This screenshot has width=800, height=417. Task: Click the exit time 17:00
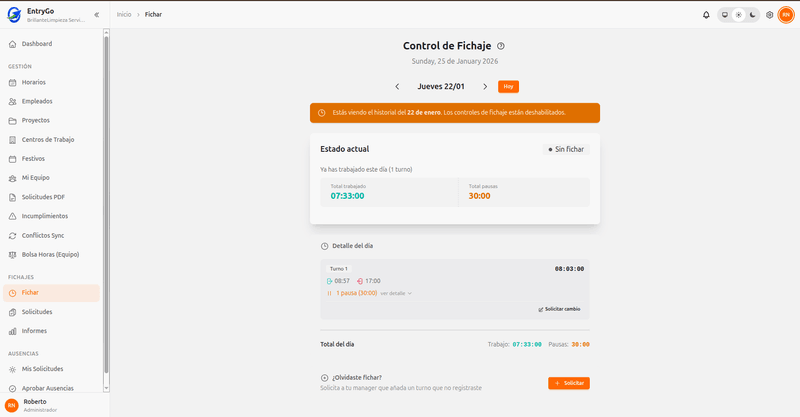(372, 281)
